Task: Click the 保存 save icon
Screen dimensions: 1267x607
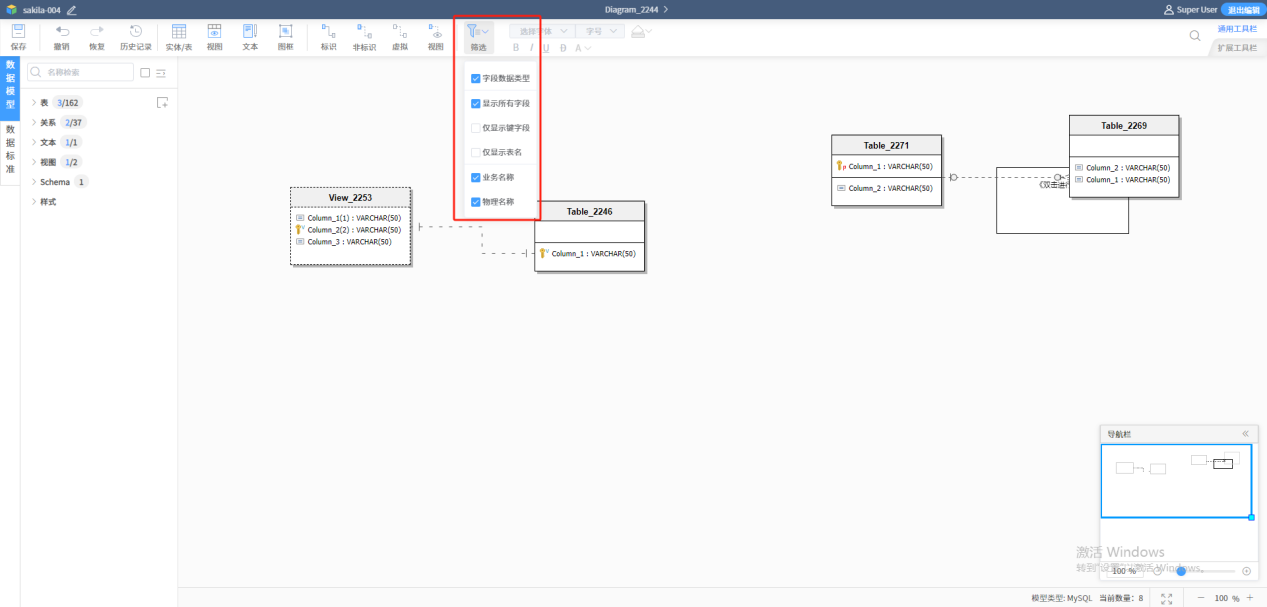Action: pyautogui.click(x=18, y=32)
